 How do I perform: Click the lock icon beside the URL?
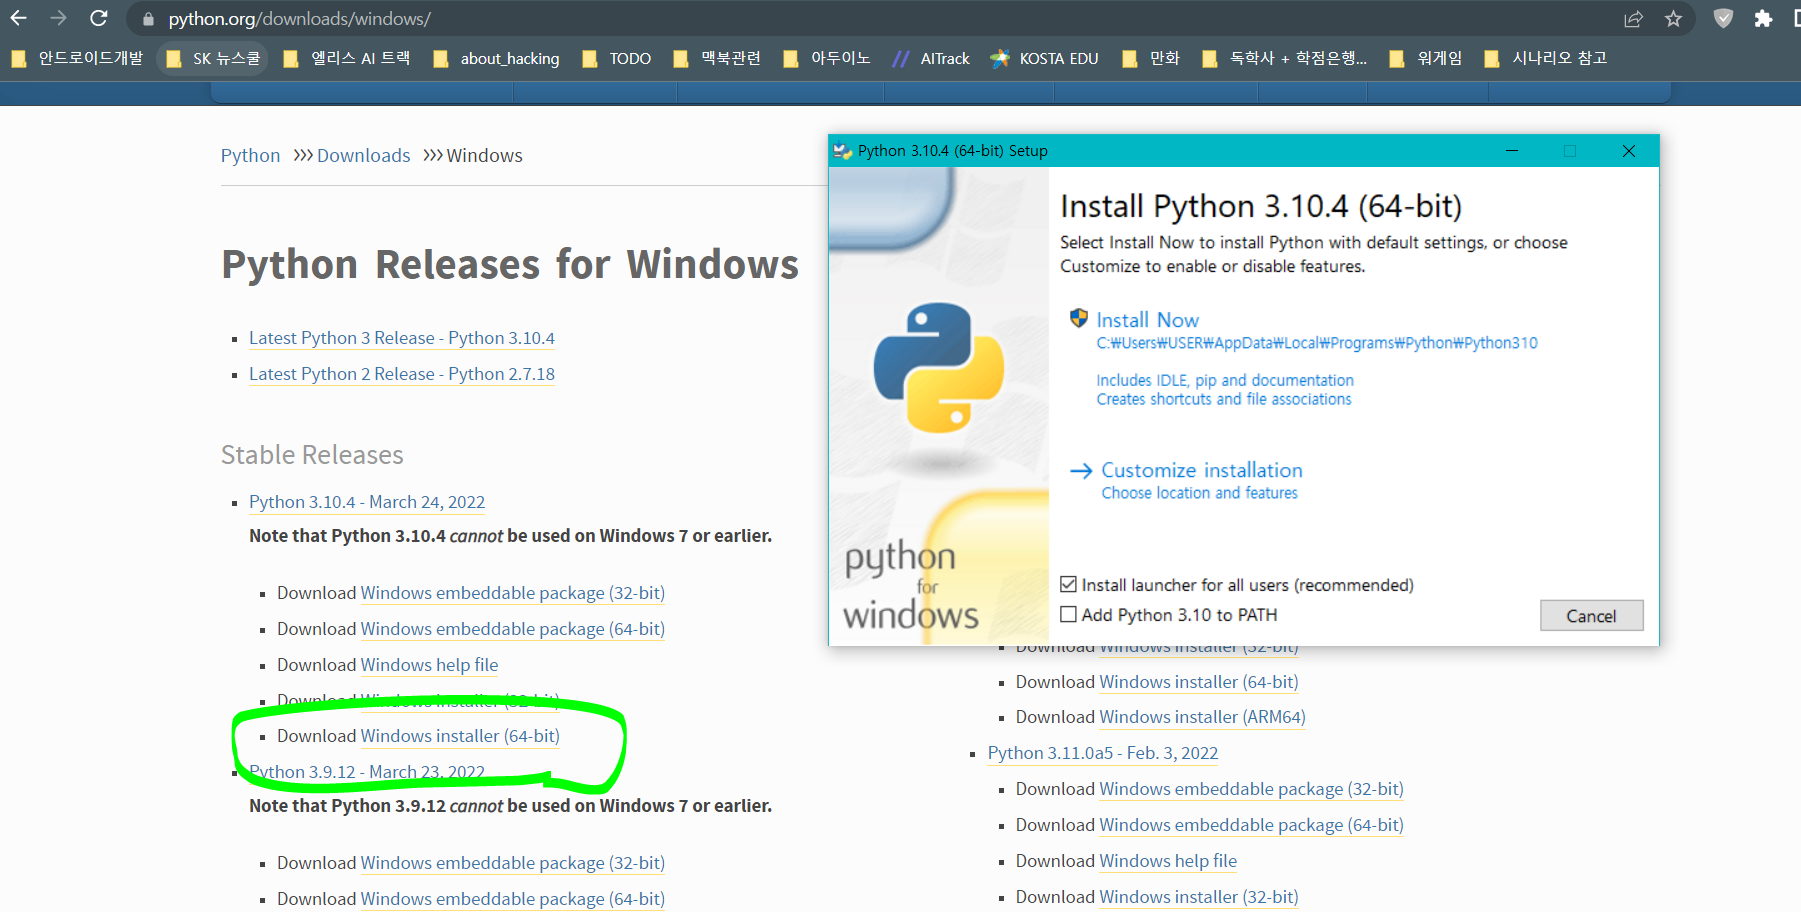[x=148, y=19]
